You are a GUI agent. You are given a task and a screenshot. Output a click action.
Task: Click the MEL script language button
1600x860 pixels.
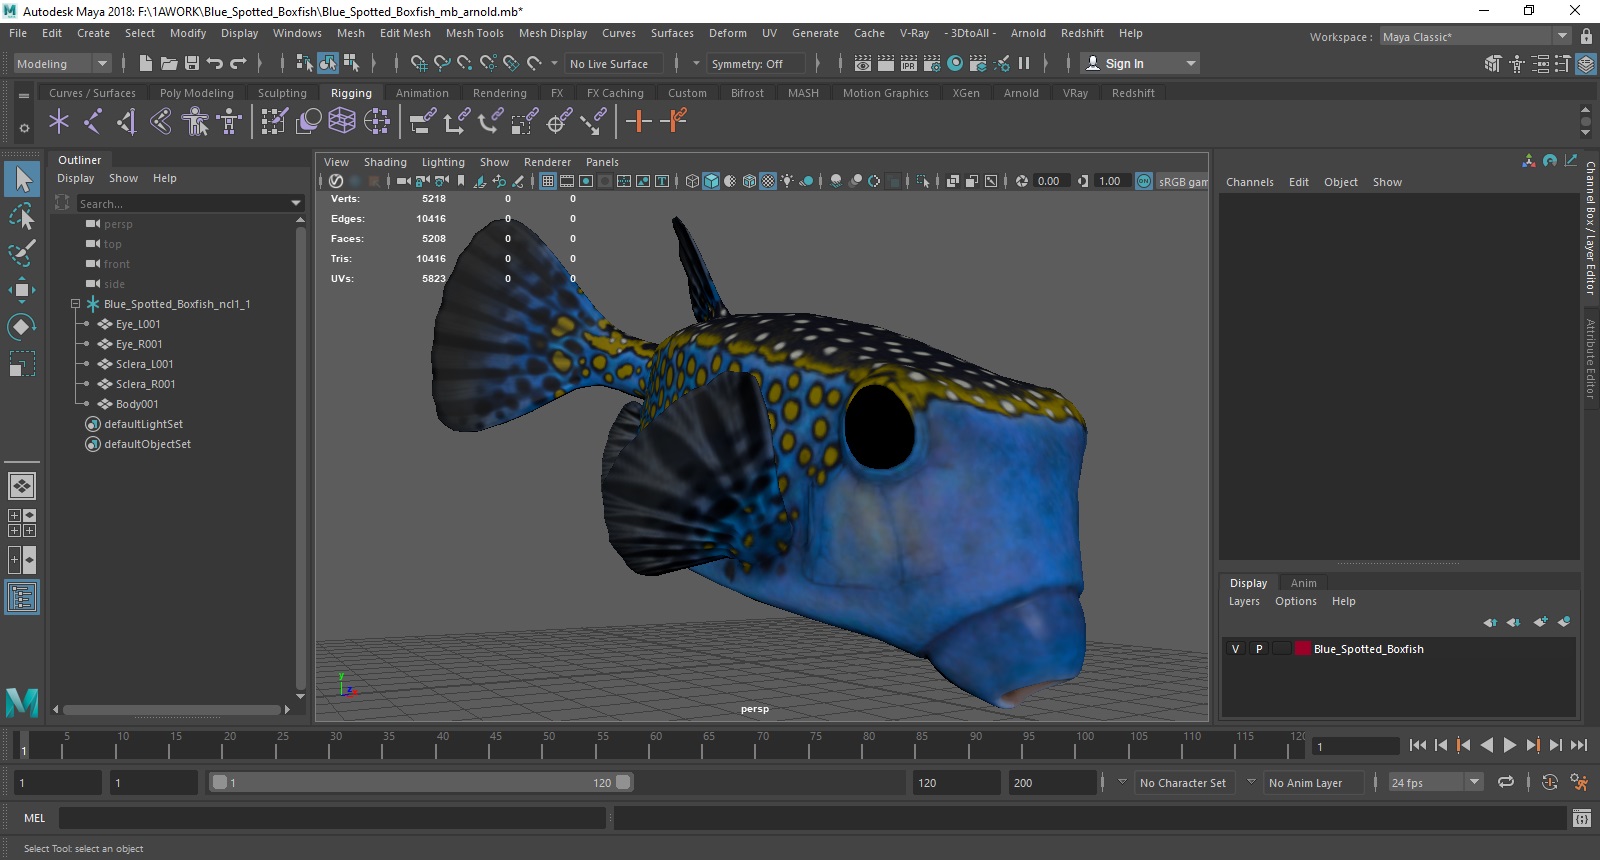tap(35, 818)
